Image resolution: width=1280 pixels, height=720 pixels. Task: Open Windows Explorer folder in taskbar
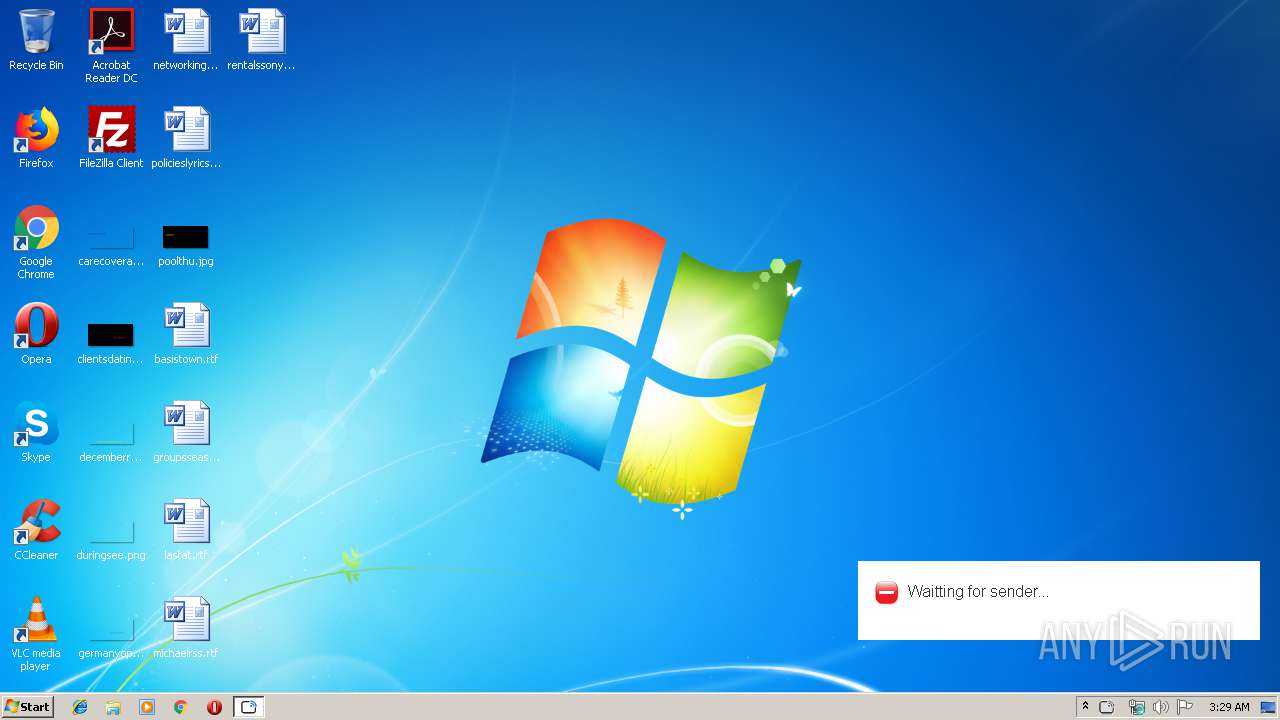(x=113, y=707)
